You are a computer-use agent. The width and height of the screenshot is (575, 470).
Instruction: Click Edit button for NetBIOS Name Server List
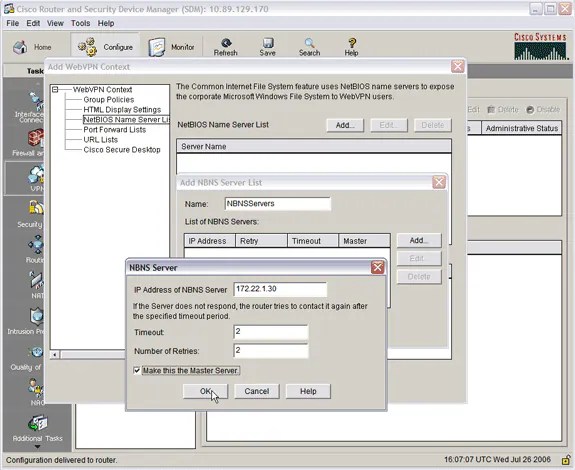click(389, 125)
